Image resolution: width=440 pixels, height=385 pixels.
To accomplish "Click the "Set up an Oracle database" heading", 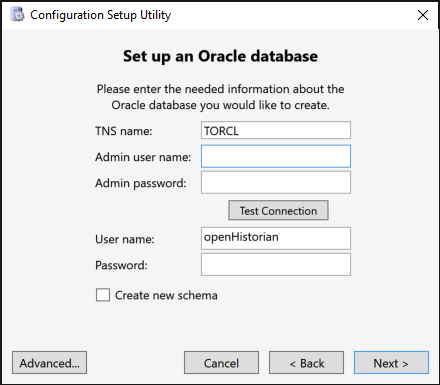I will click(220, 56).
